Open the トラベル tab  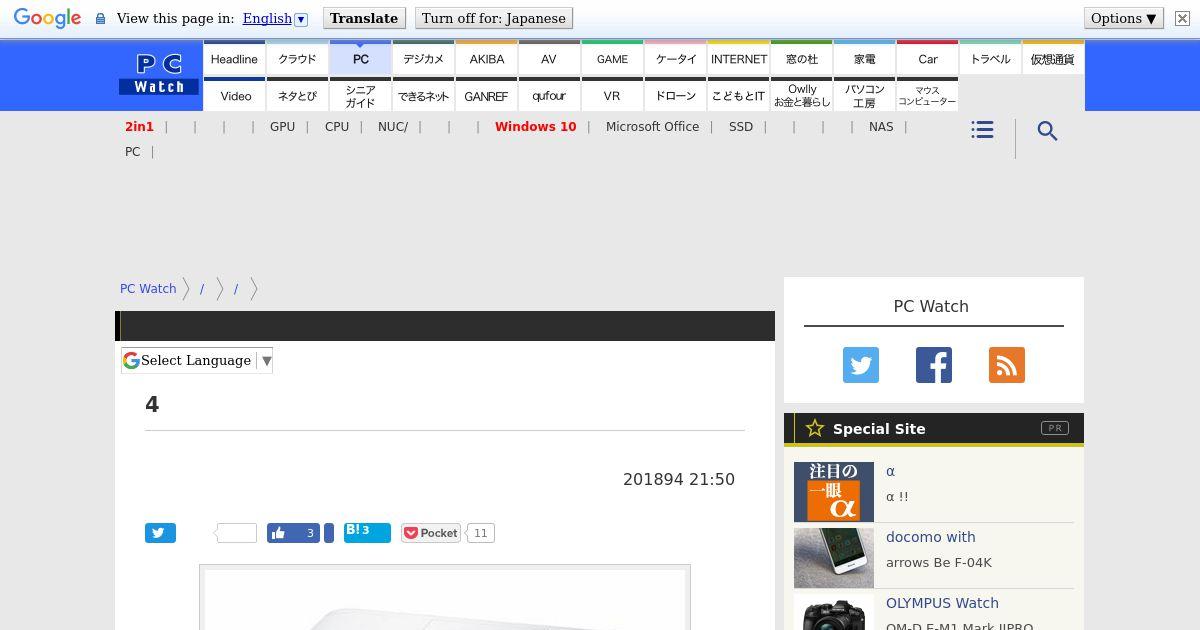[990, 59]
